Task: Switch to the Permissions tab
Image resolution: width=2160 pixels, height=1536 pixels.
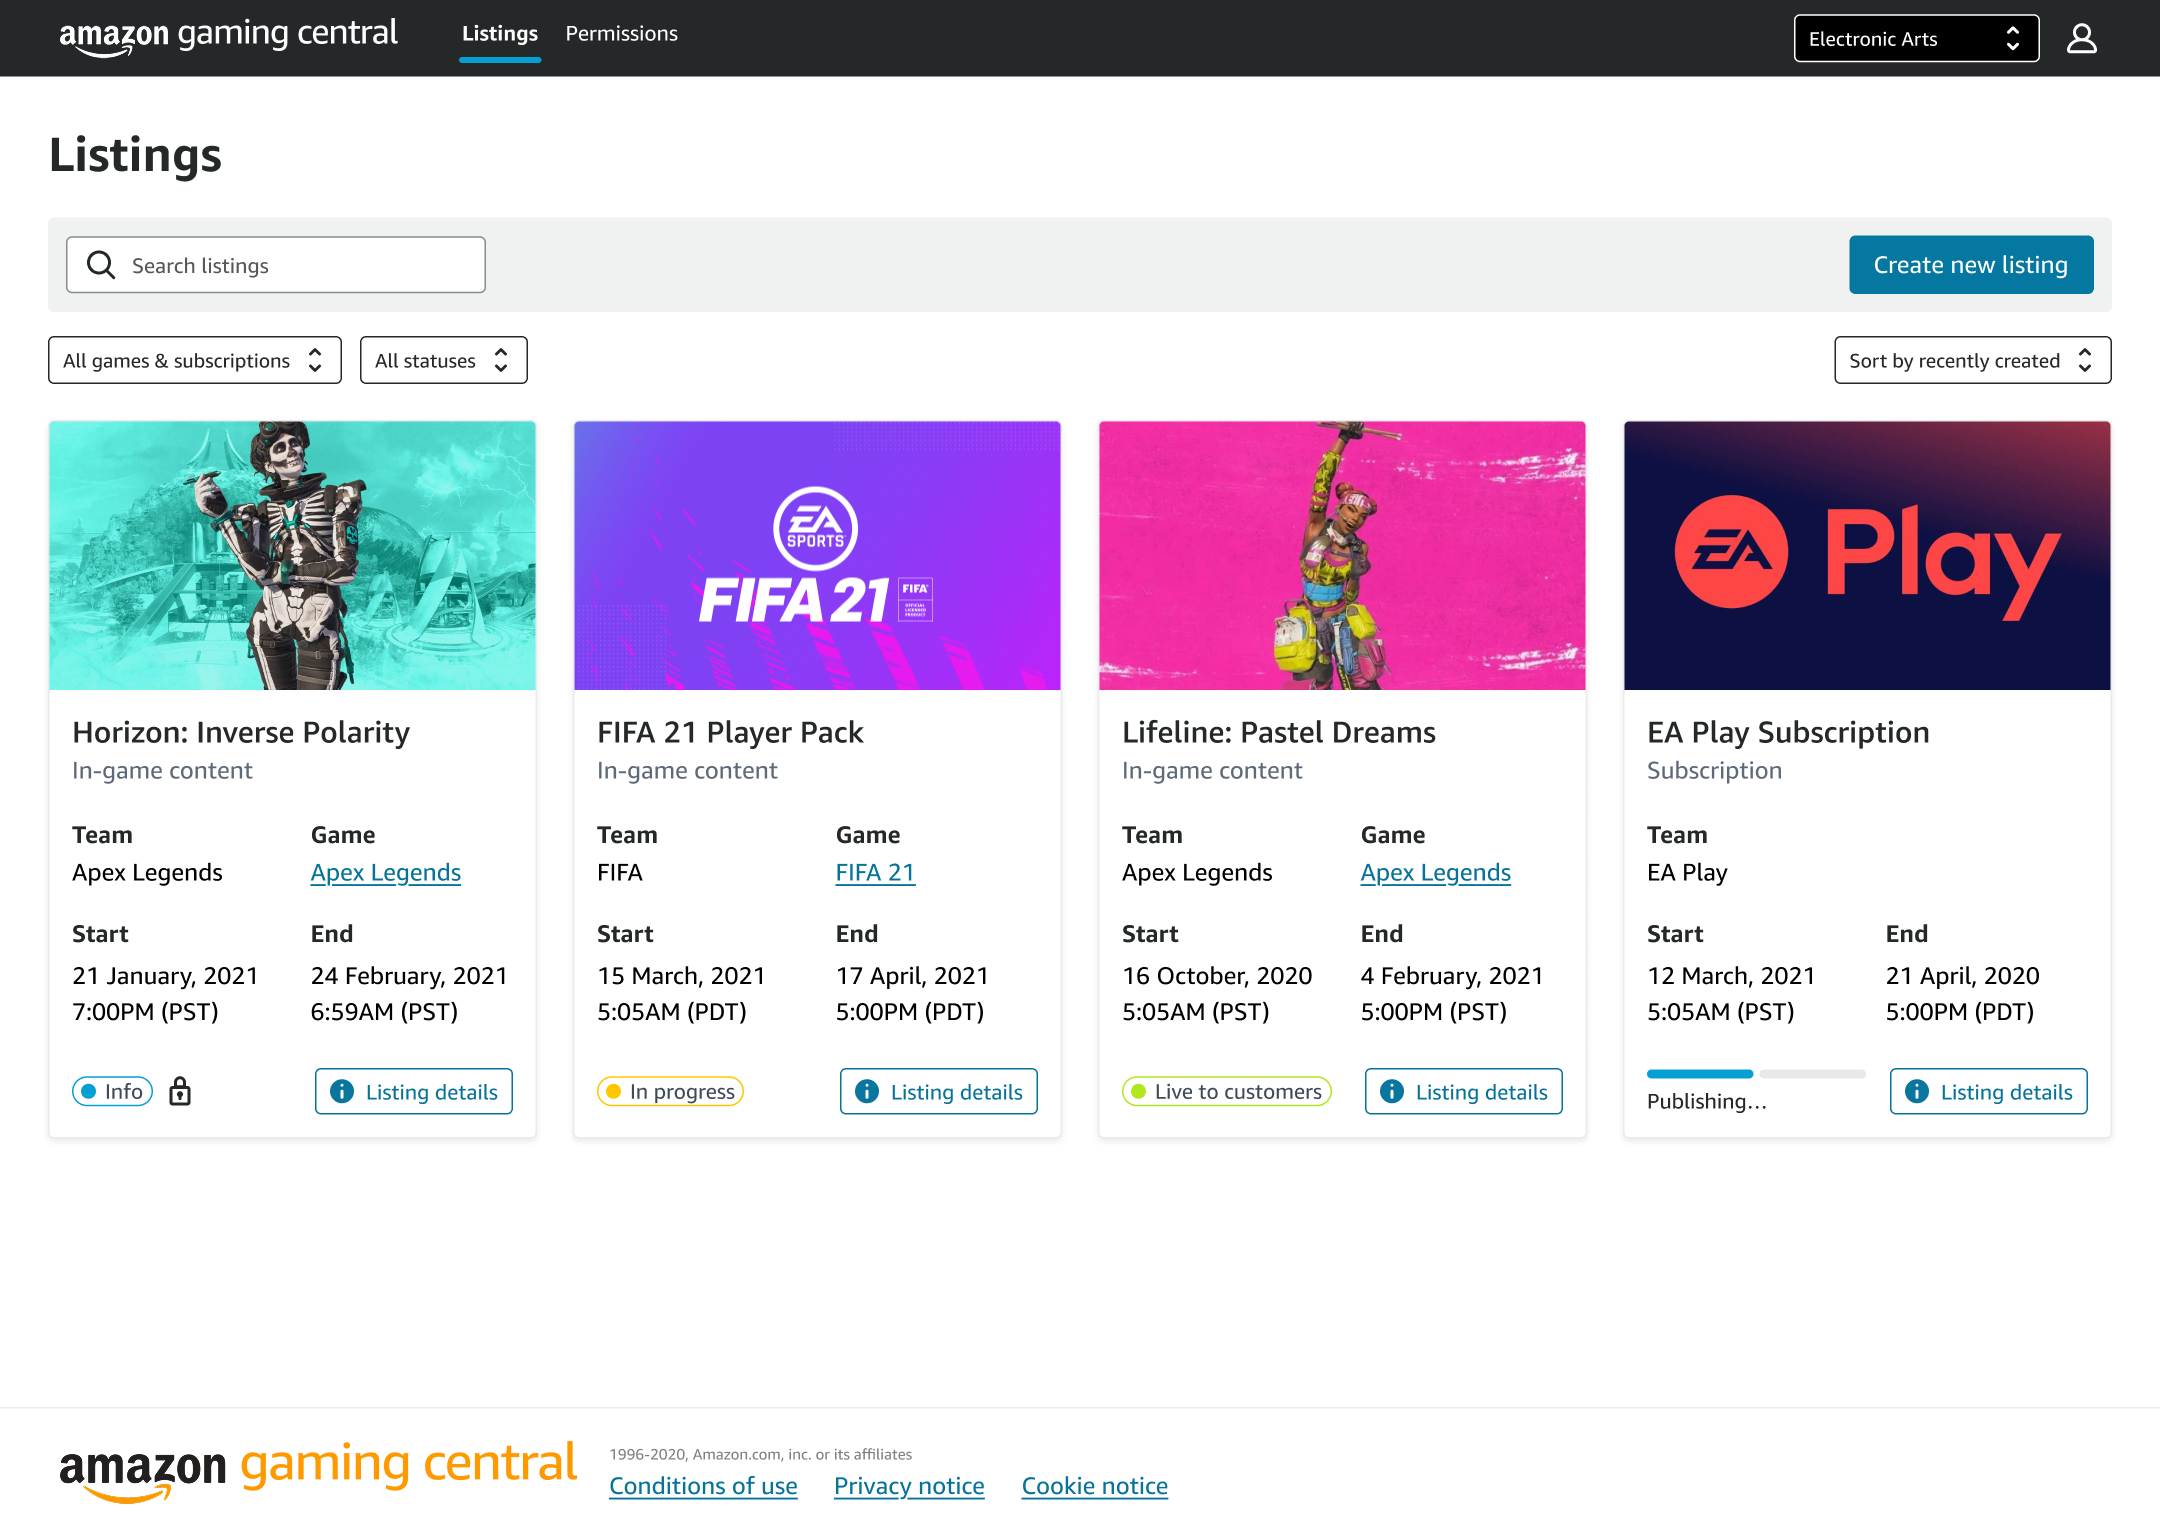Action: click(622, 34)
